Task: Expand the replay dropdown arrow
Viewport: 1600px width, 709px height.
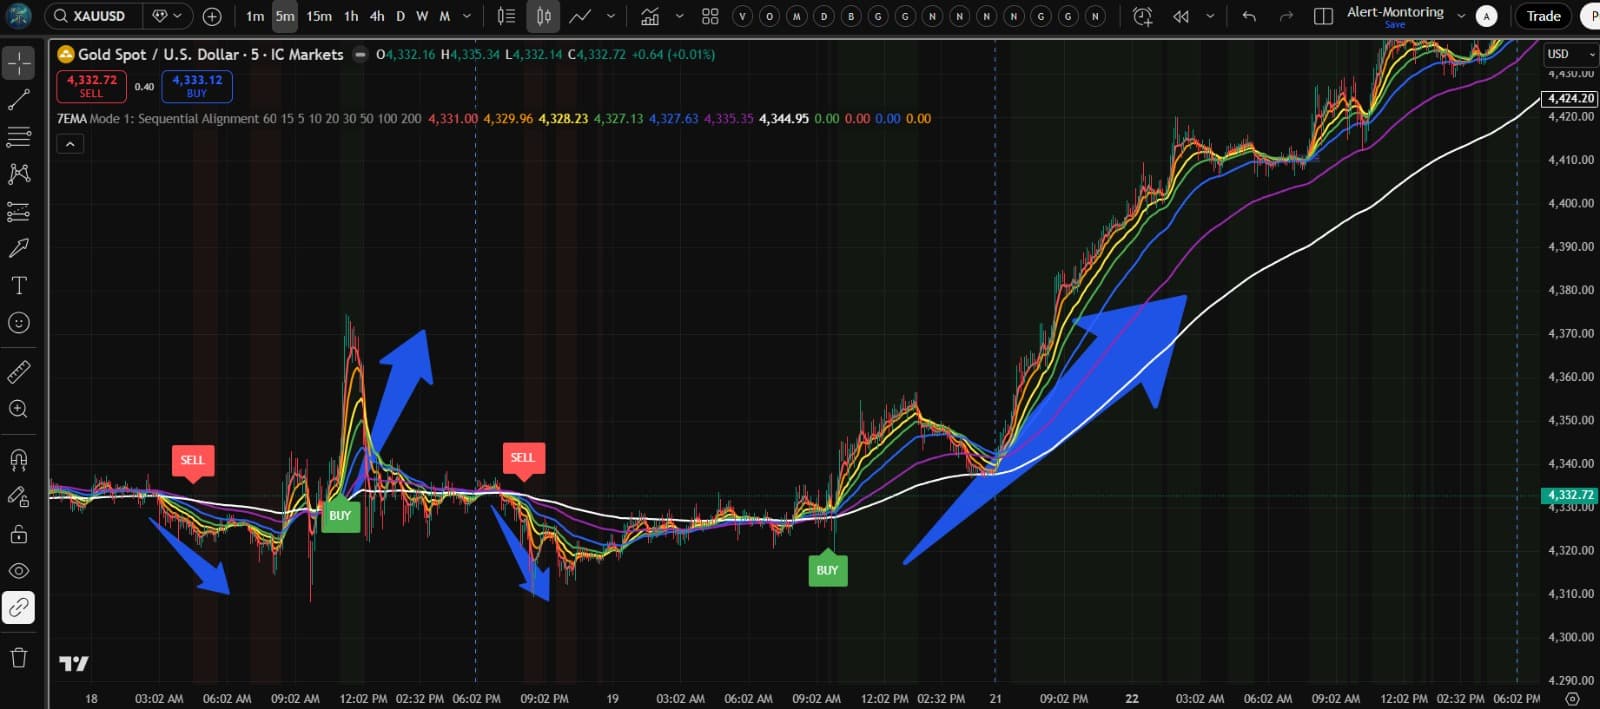Action: point(1210,16)
